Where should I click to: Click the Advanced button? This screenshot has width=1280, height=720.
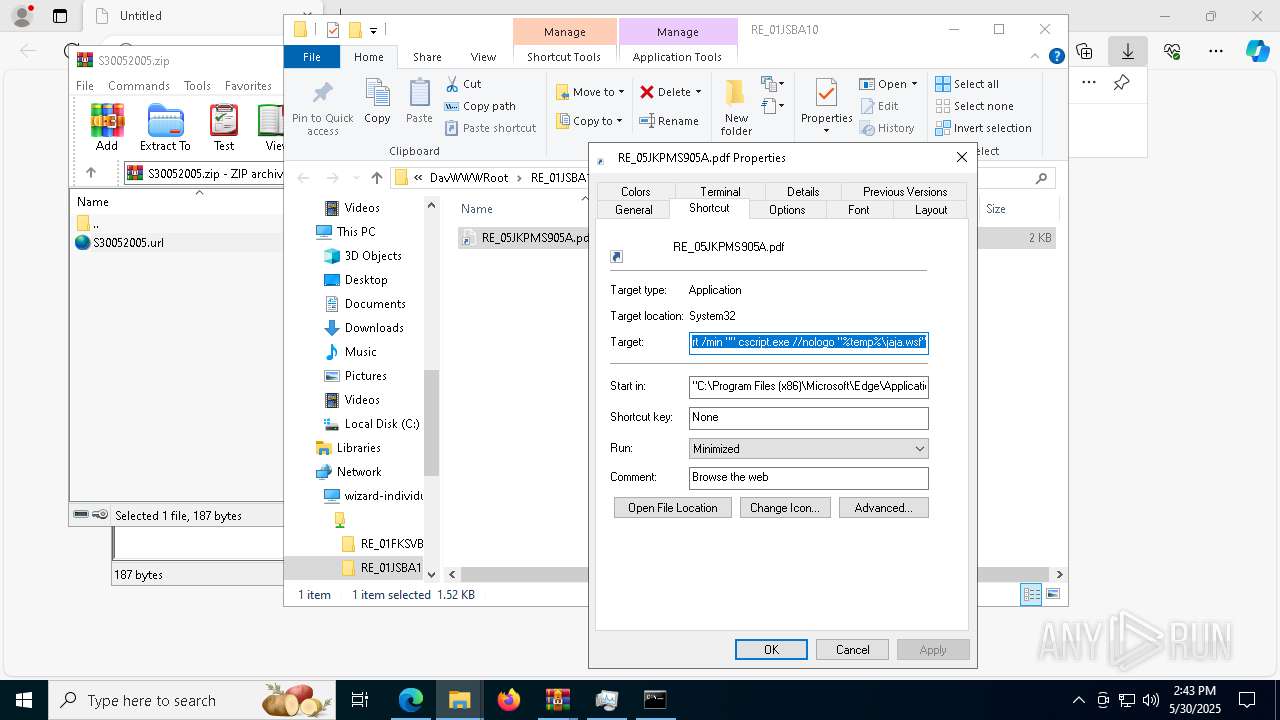click(x=884, y=508)
